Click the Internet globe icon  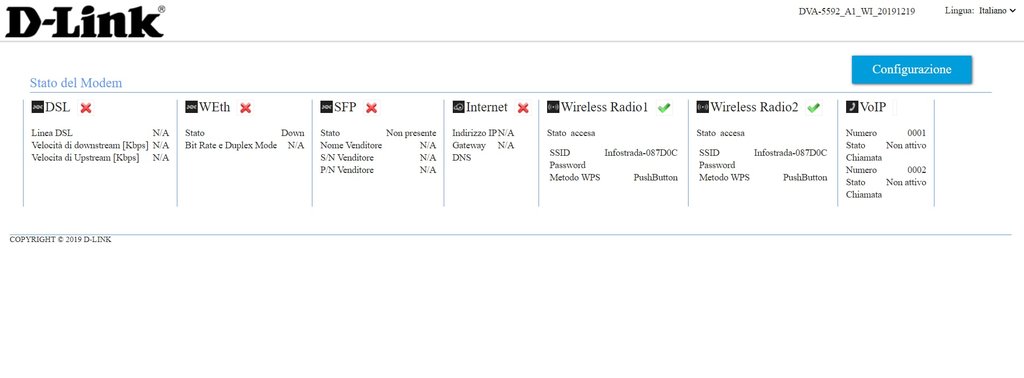point(458,107)
